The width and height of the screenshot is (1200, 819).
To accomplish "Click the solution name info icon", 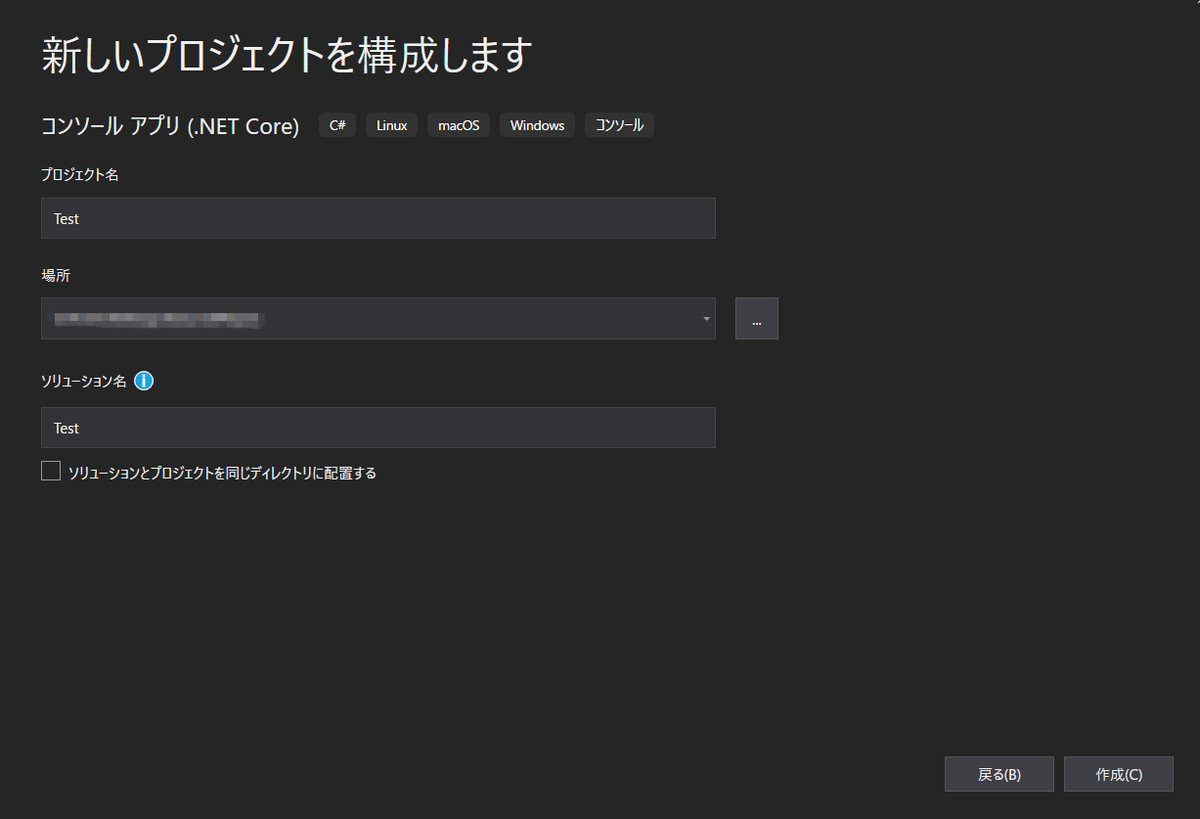I will click(144, 381).
